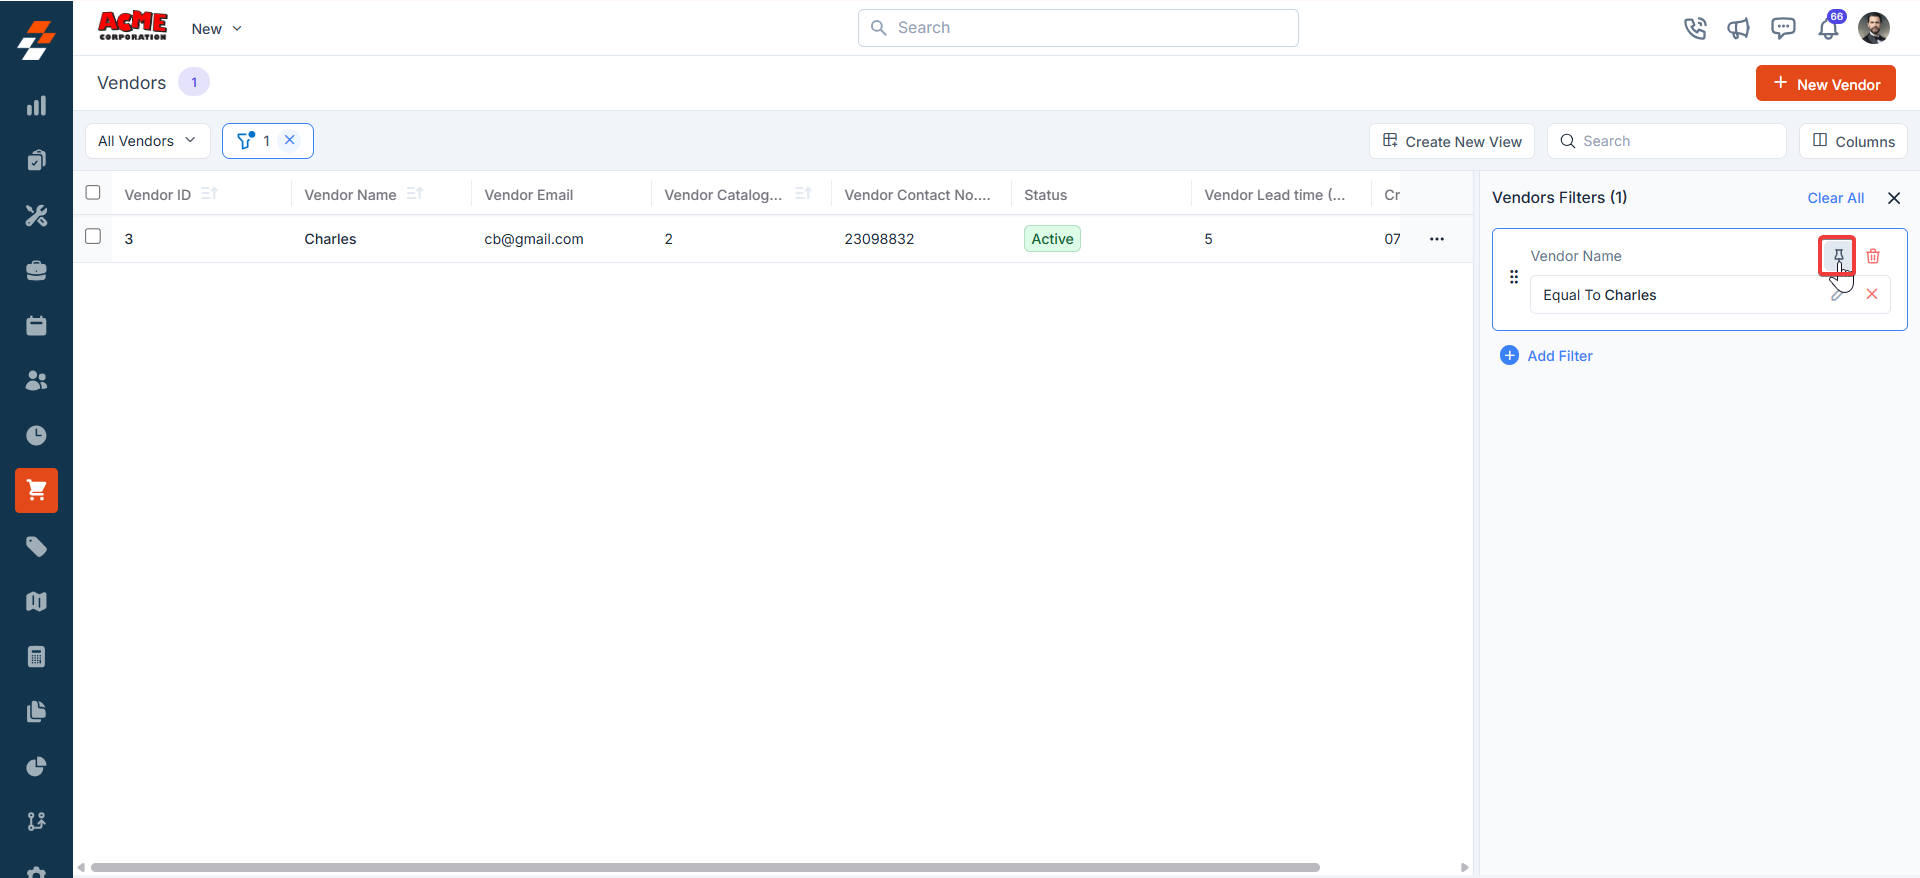Click Clear All filters link
The width and height of the screenshot is (1920, 878).
1836,198
